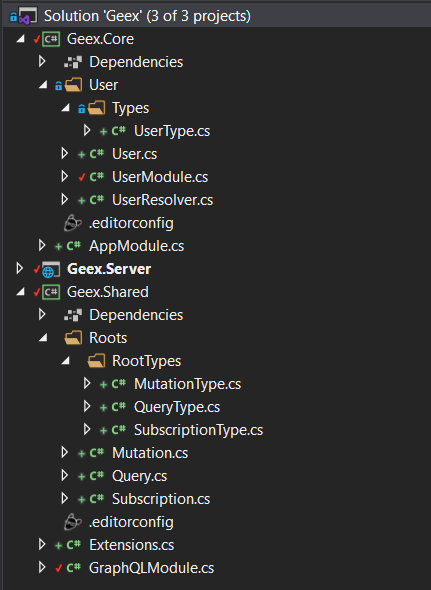
Task: Click the Geex.Shared C# project icon
Action: click(51, 292)
